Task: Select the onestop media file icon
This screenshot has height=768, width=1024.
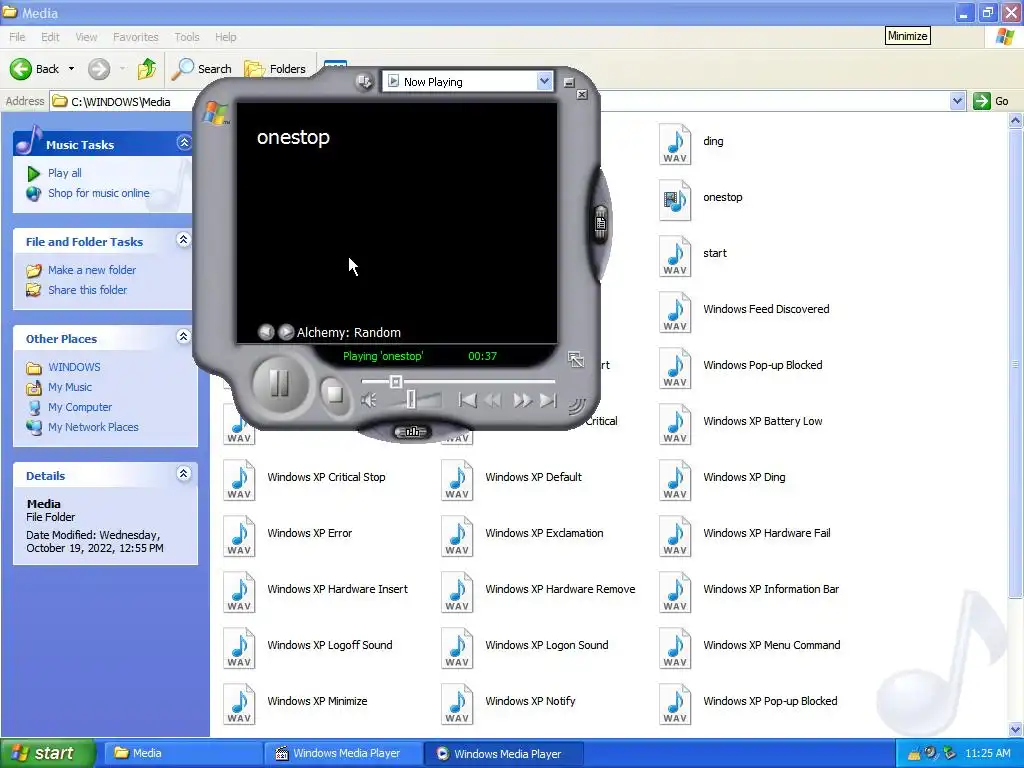Action: click(x=675, y=200)
